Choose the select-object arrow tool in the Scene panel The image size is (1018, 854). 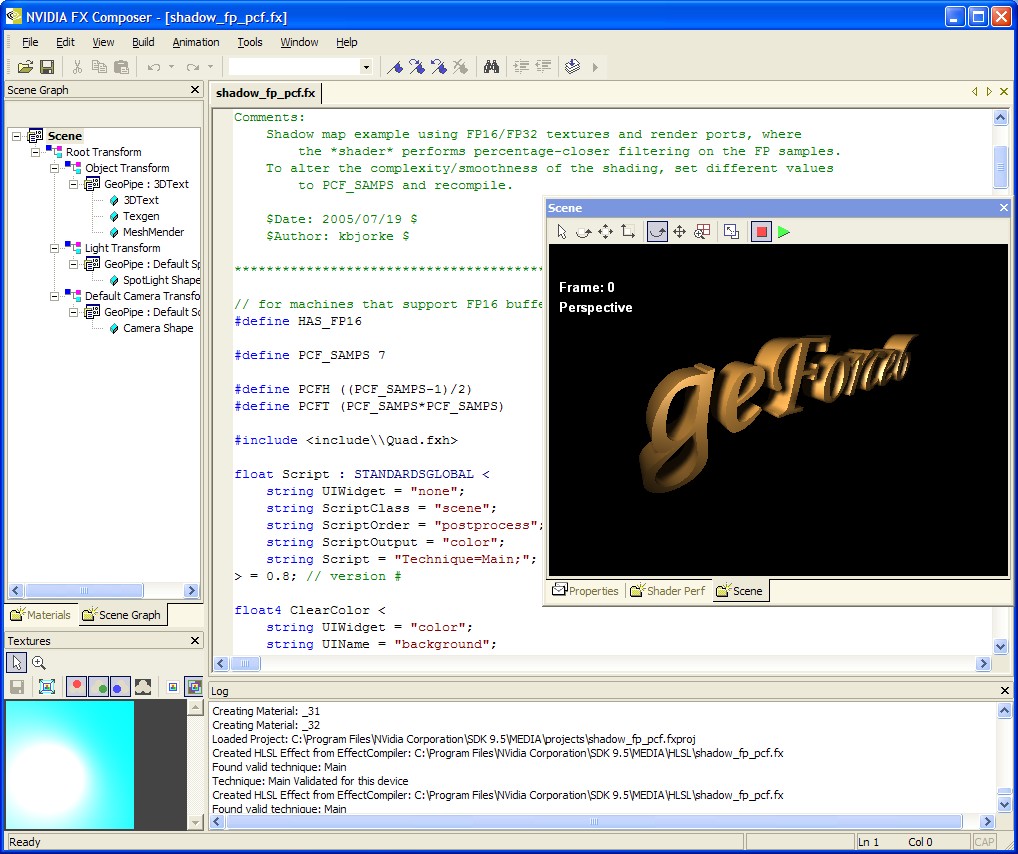point(562,232)
